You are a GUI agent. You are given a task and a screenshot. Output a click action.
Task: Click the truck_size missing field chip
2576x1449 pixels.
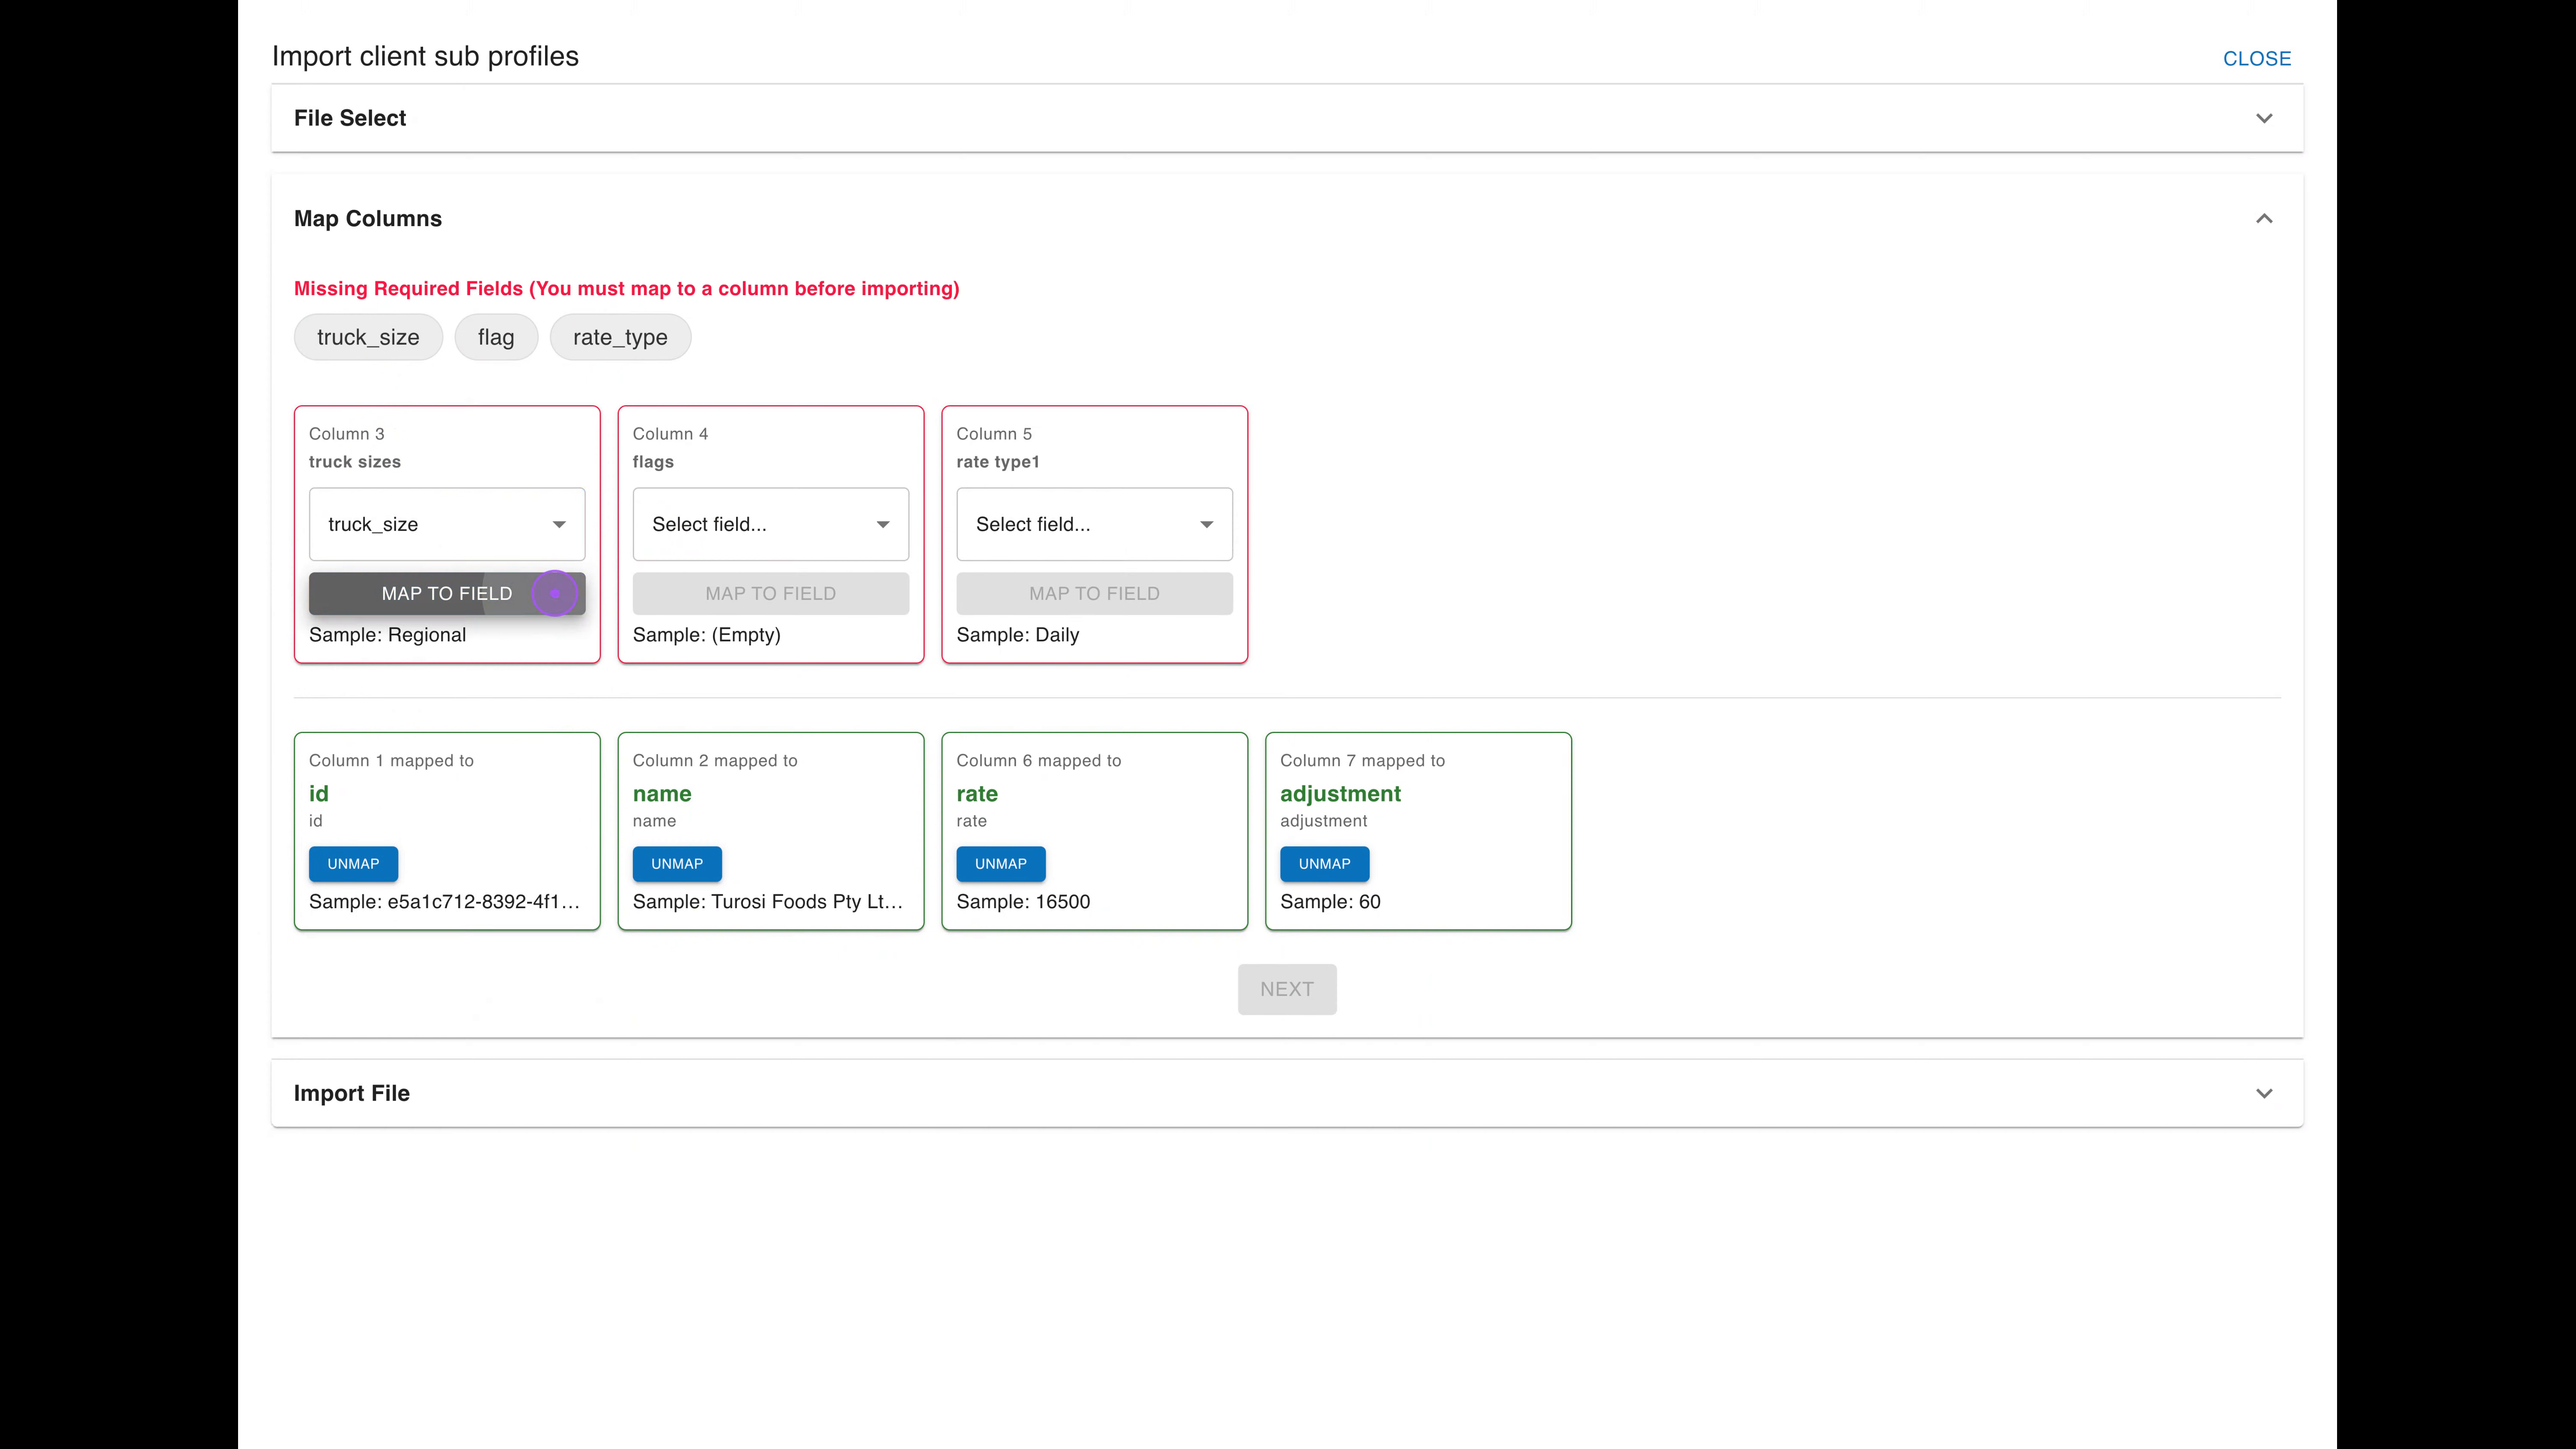pos(368,337)
